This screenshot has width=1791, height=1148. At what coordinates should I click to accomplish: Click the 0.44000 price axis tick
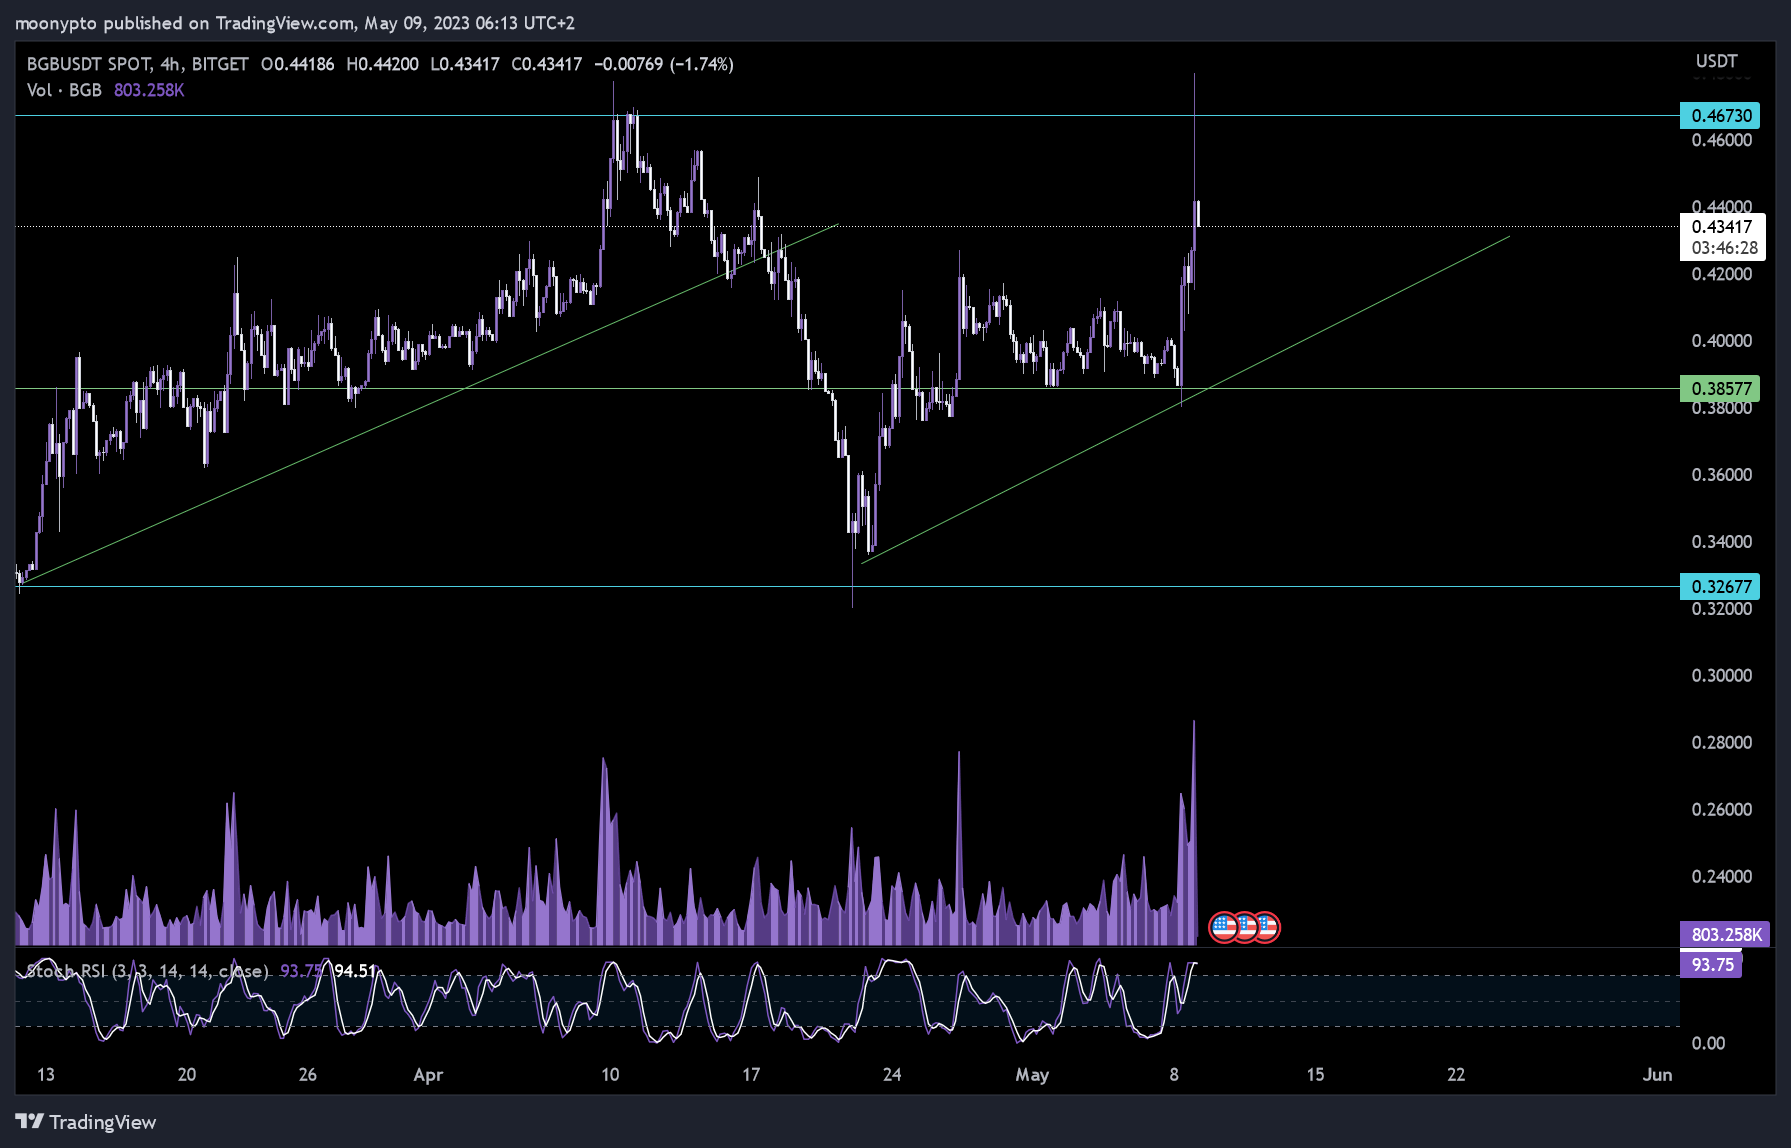point(1722,207)
